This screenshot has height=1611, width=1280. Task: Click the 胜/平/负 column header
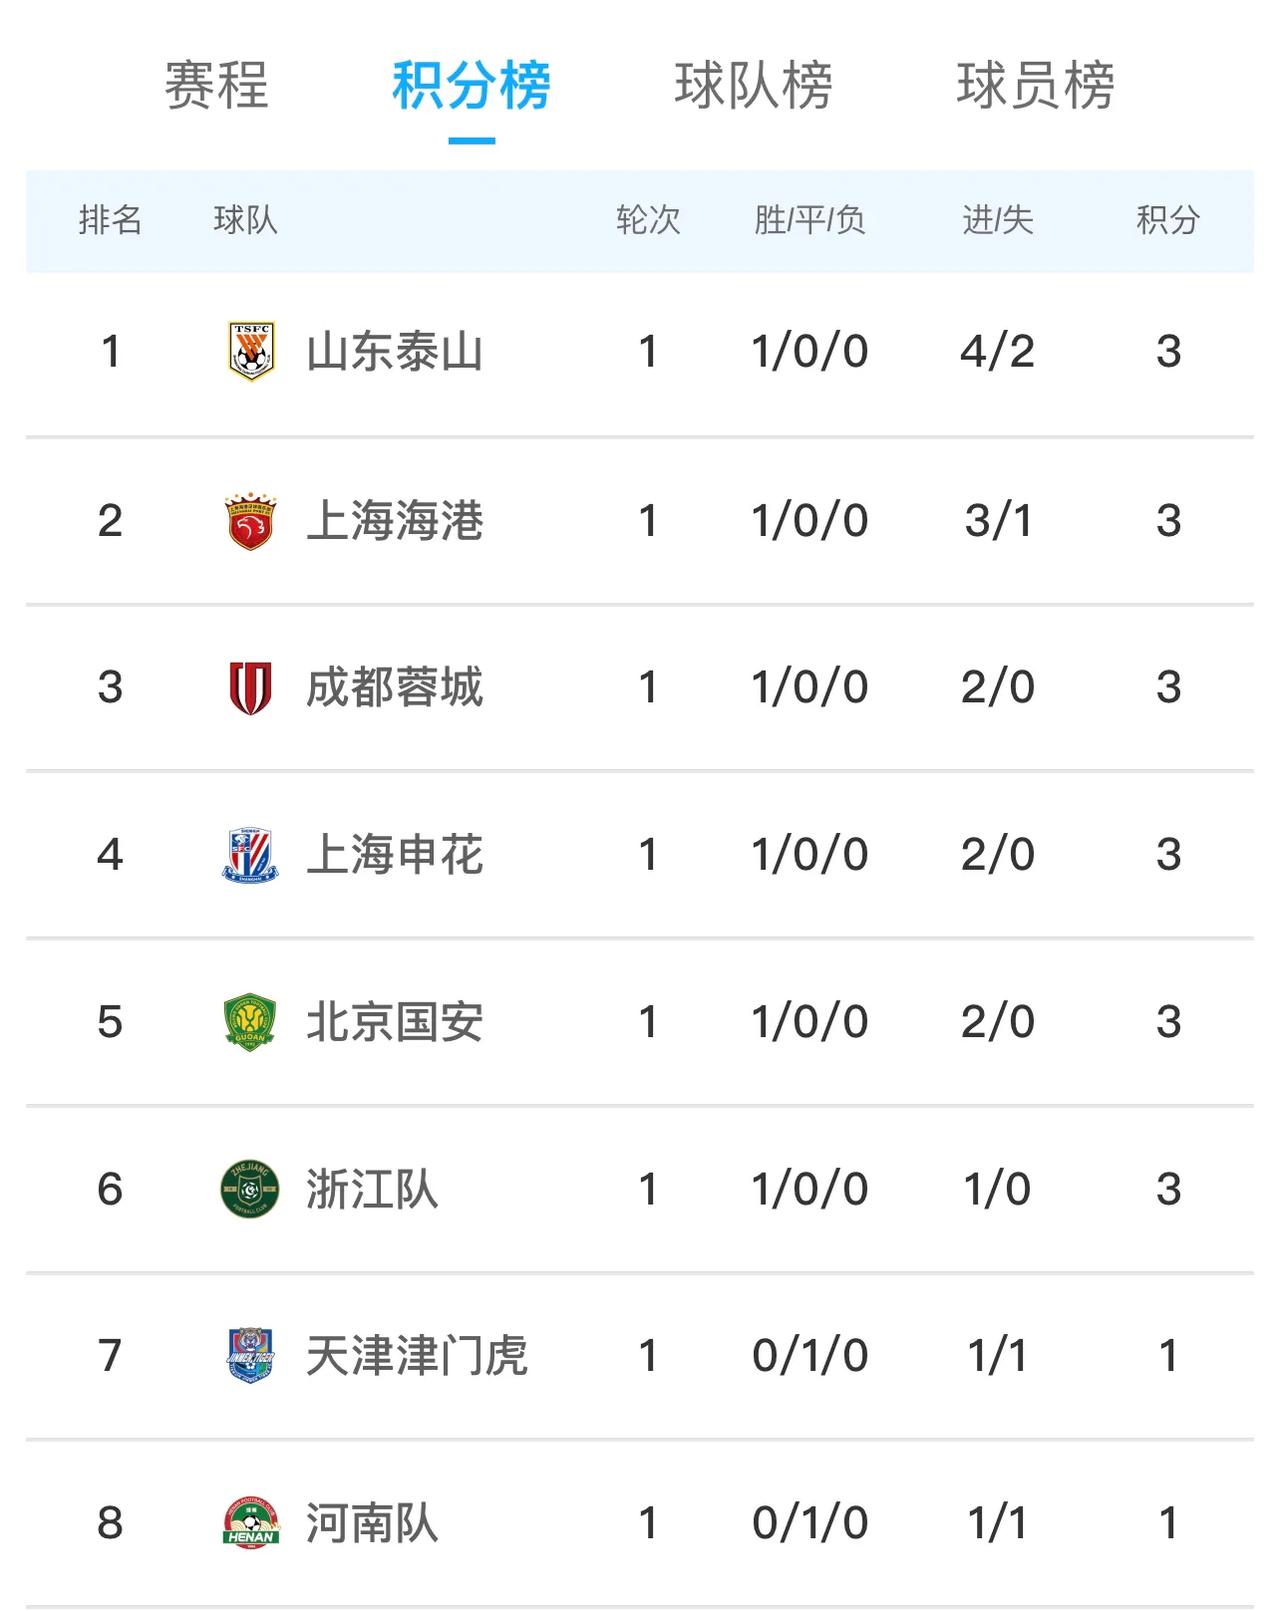(809, 220)
